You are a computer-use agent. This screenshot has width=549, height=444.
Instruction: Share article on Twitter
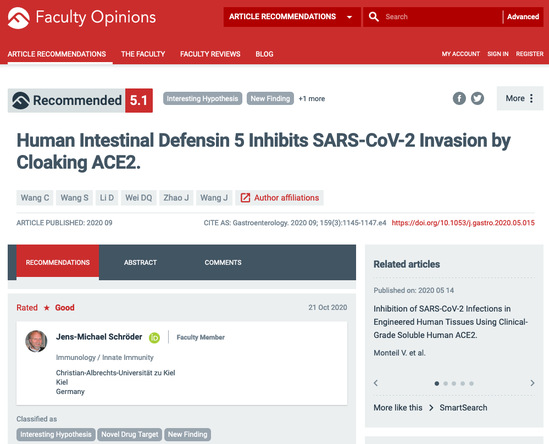click(477, 98)
